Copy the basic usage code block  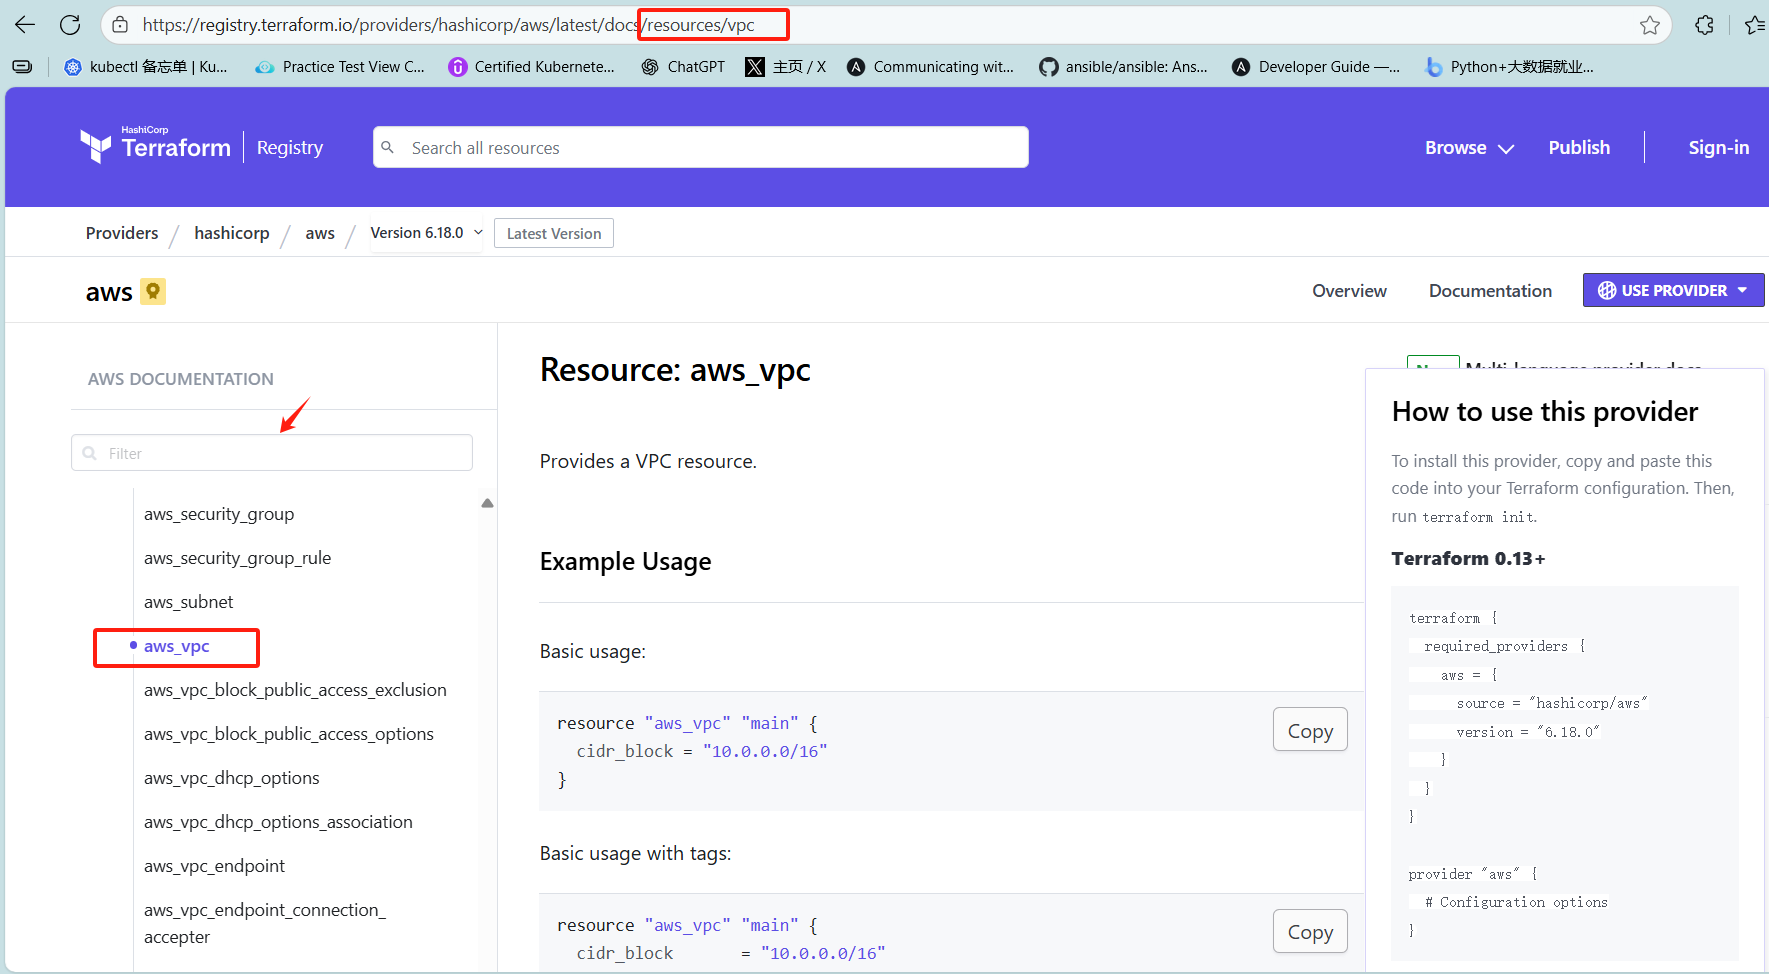pyautogui.click(x=1310, y=730)
